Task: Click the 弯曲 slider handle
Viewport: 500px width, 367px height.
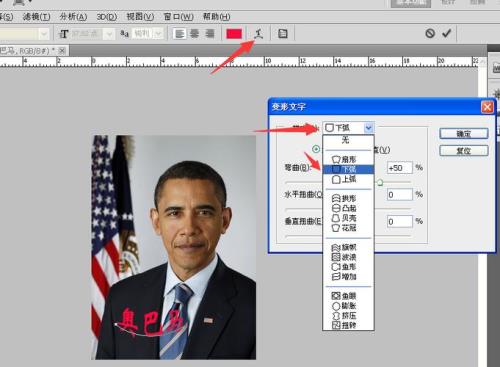Action: click(x=380, y=182)
